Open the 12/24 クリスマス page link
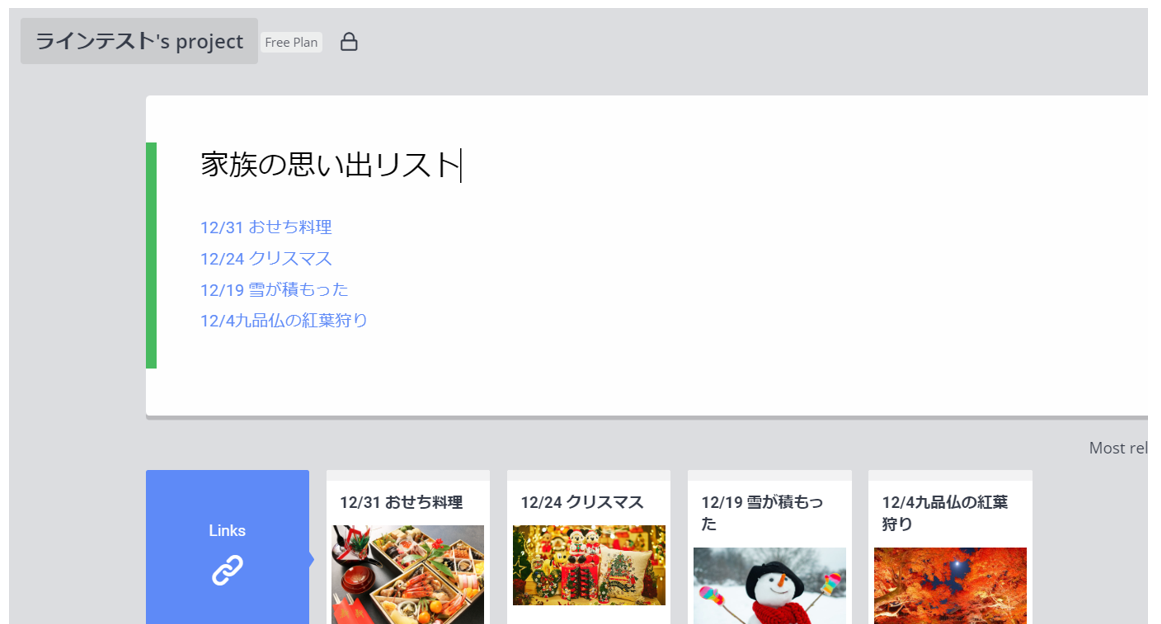1161x624 pixels. tap(265, 258)
